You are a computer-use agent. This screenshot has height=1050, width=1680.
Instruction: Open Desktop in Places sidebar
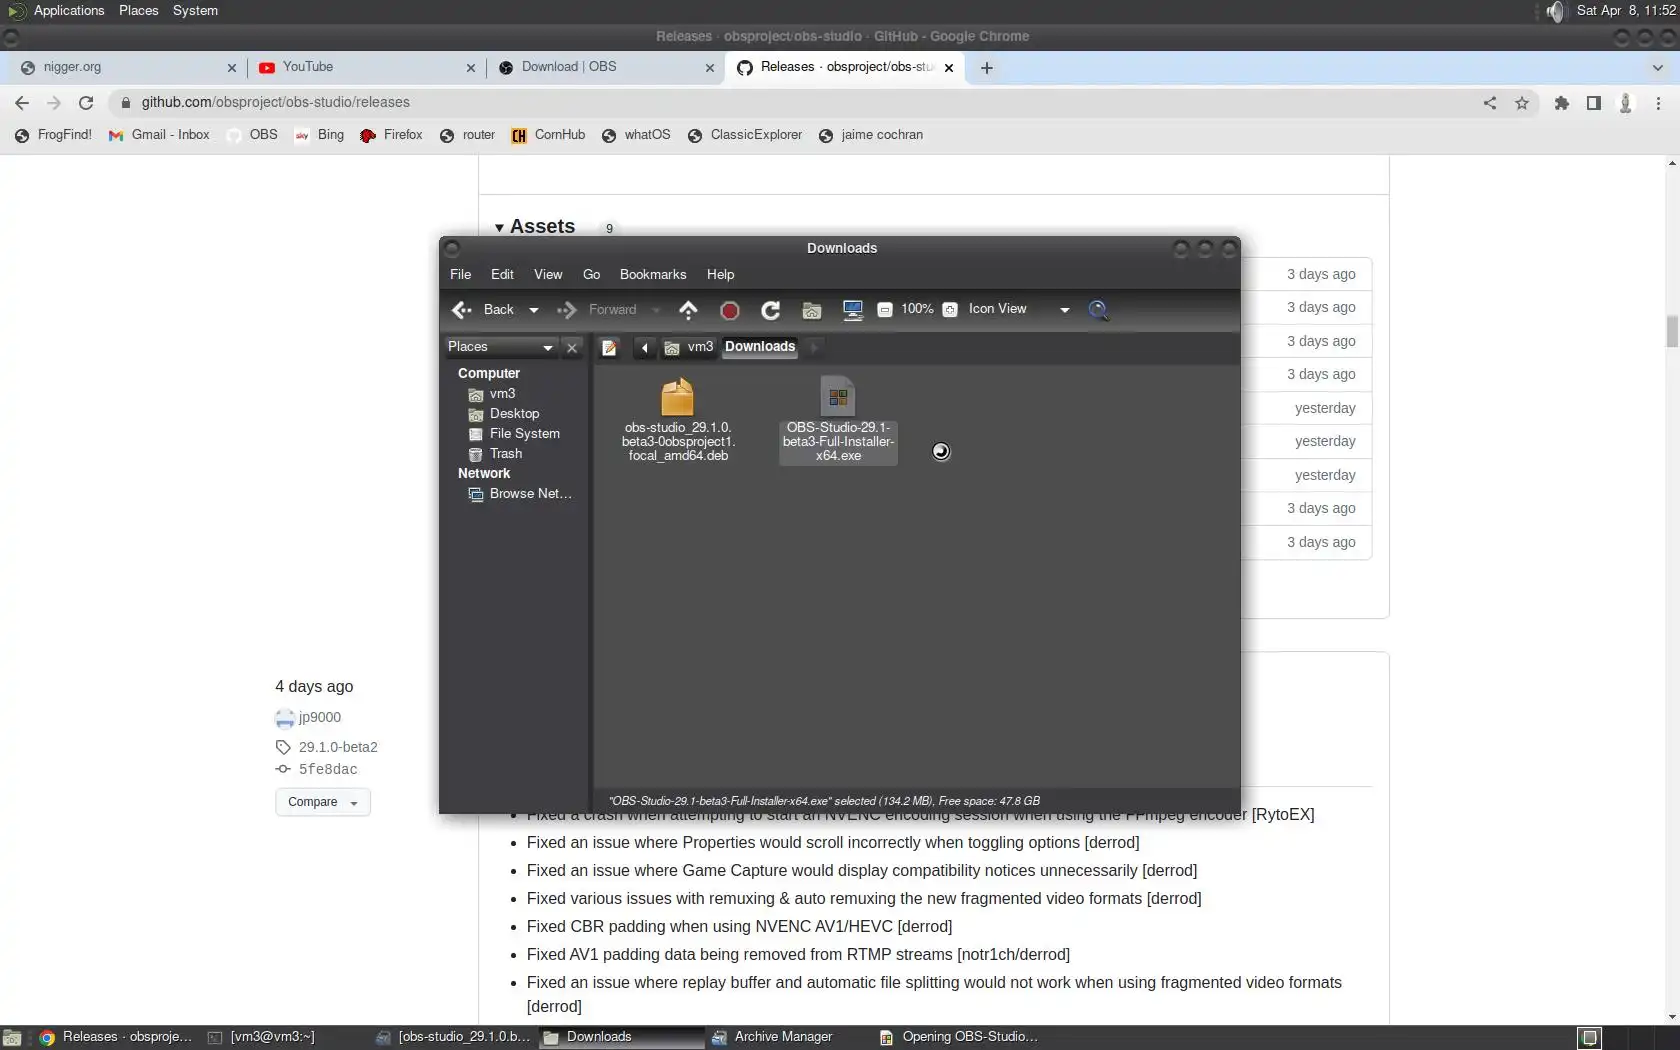(514, 414)
